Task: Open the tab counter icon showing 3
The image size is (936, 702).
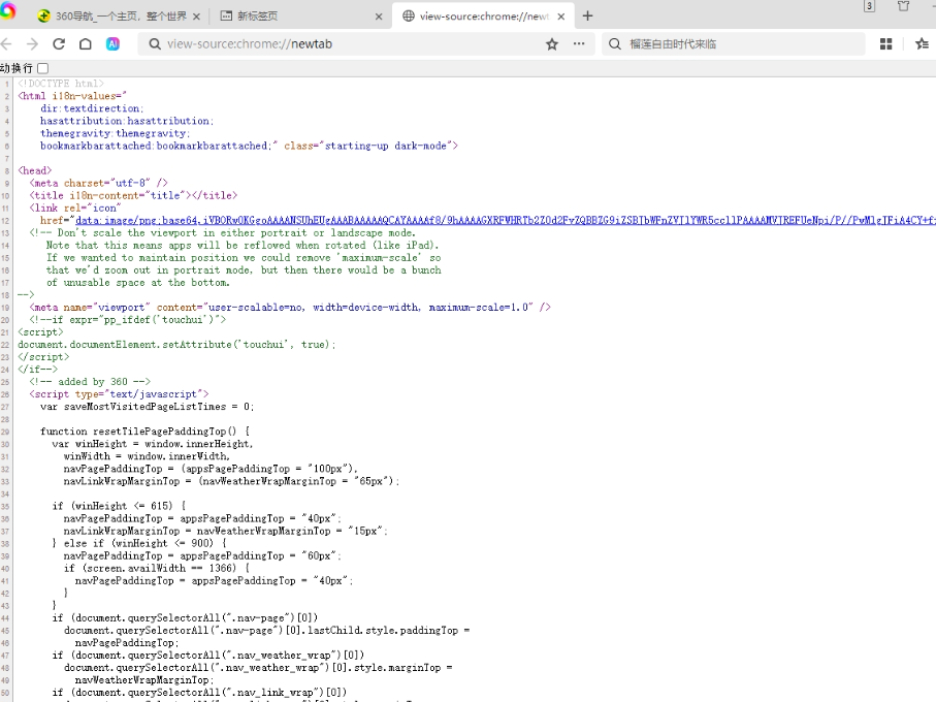Action: (x=869, y=7)
